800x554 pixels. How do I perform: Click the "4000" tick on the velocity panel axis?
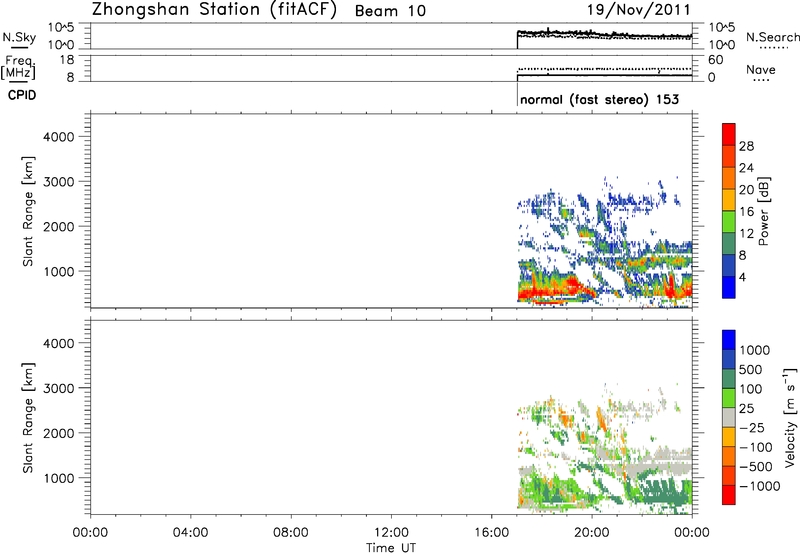coord(59,343)
